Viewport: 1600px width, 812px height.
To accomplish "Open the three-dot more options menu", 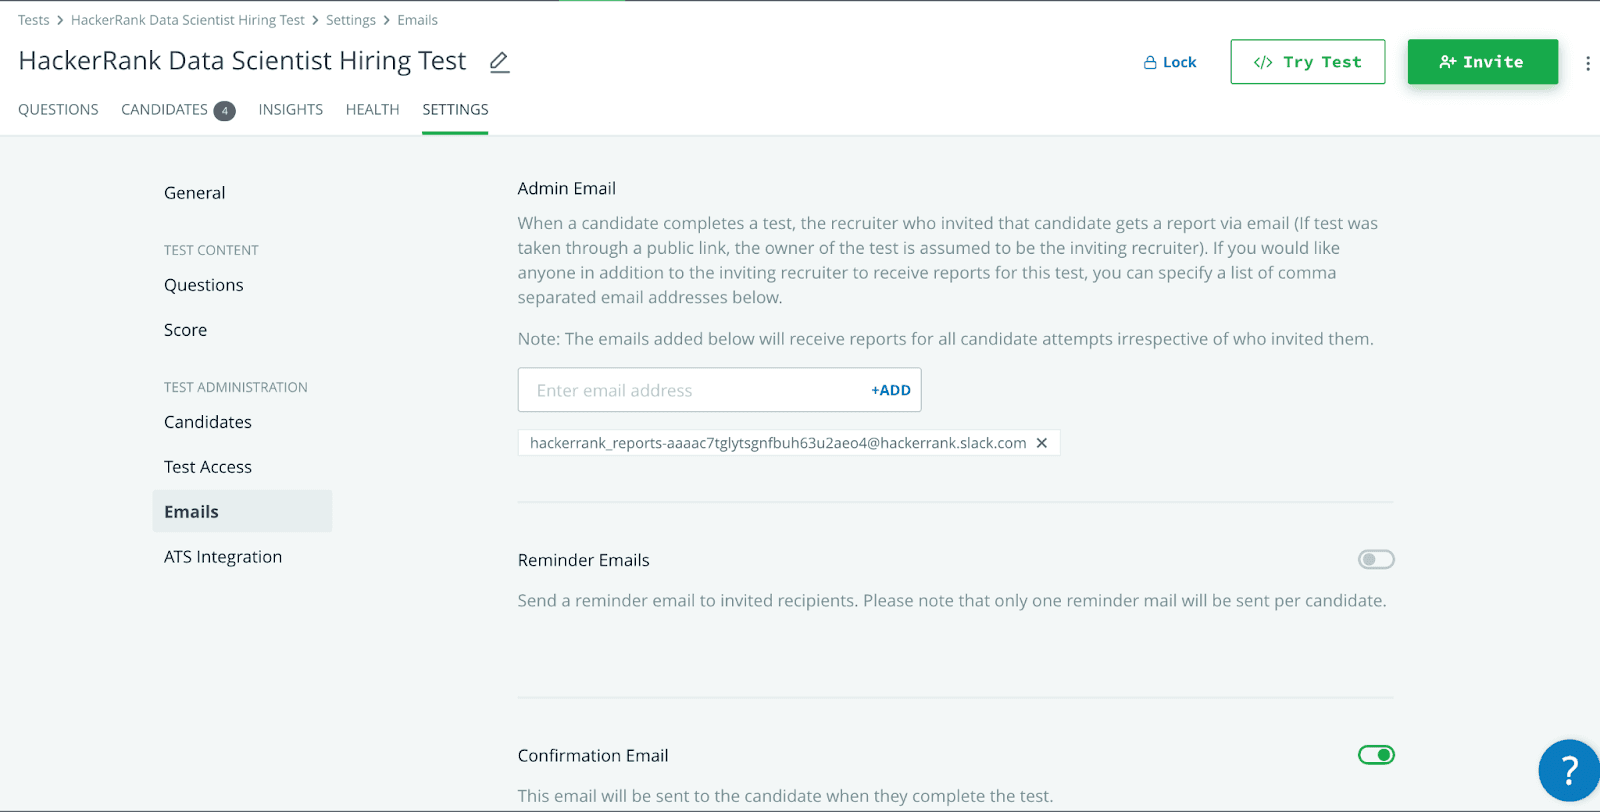I will [x=1587, y=63].
